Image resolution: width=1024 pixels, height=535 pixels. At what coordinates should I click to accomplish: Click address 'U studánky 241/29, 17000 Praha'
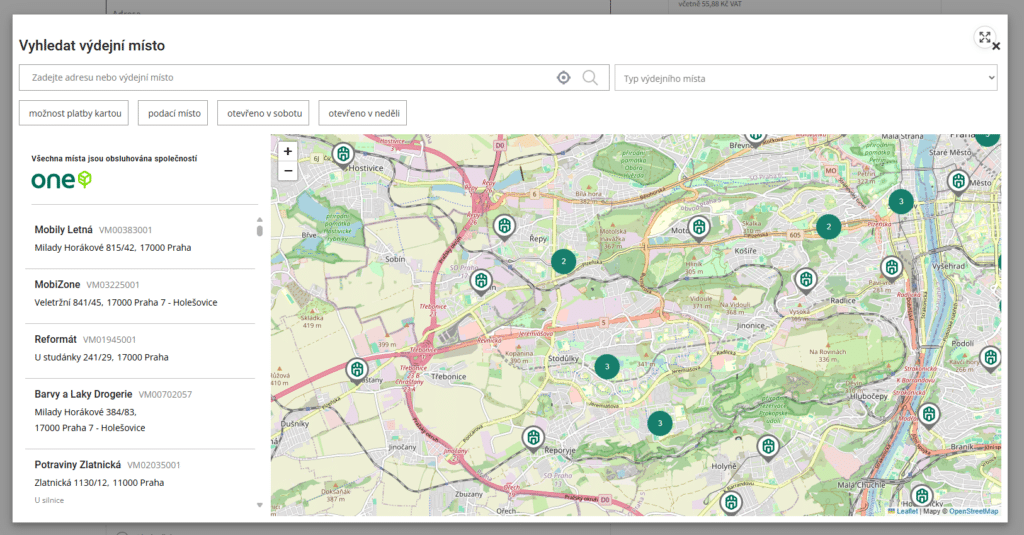coord(101,357)
